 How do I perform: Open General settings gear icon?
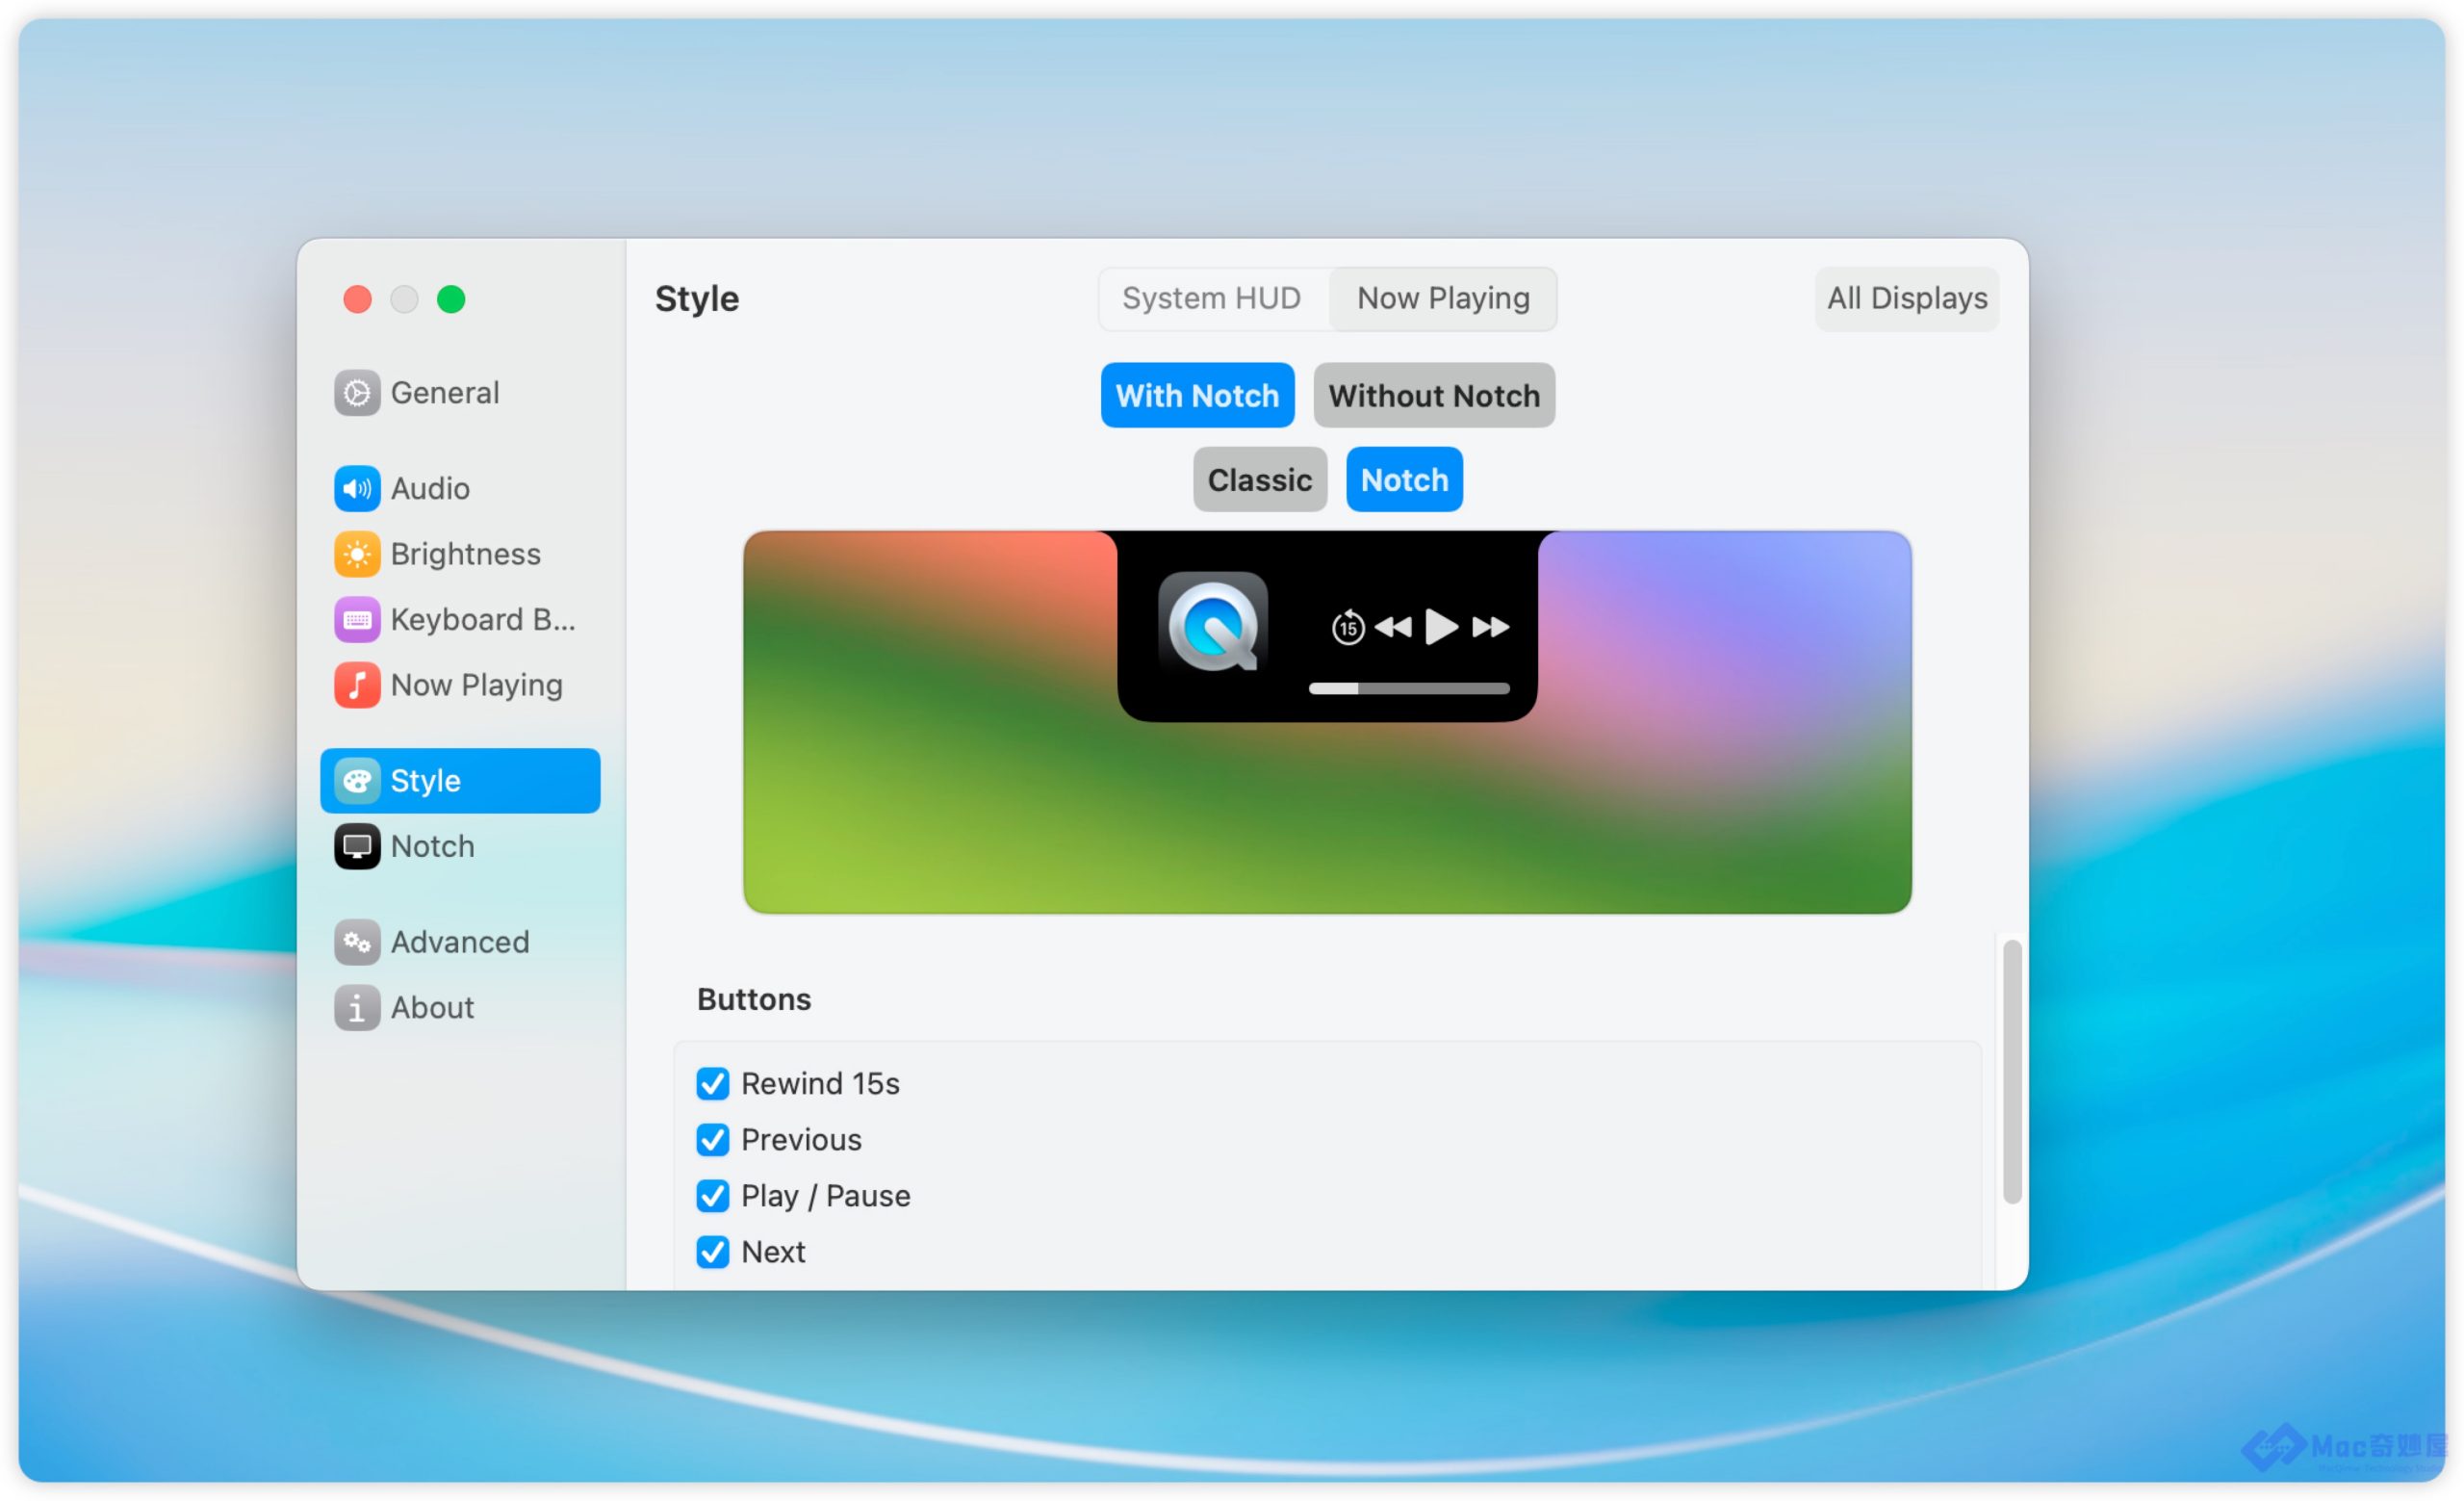(x=357, y=393)
